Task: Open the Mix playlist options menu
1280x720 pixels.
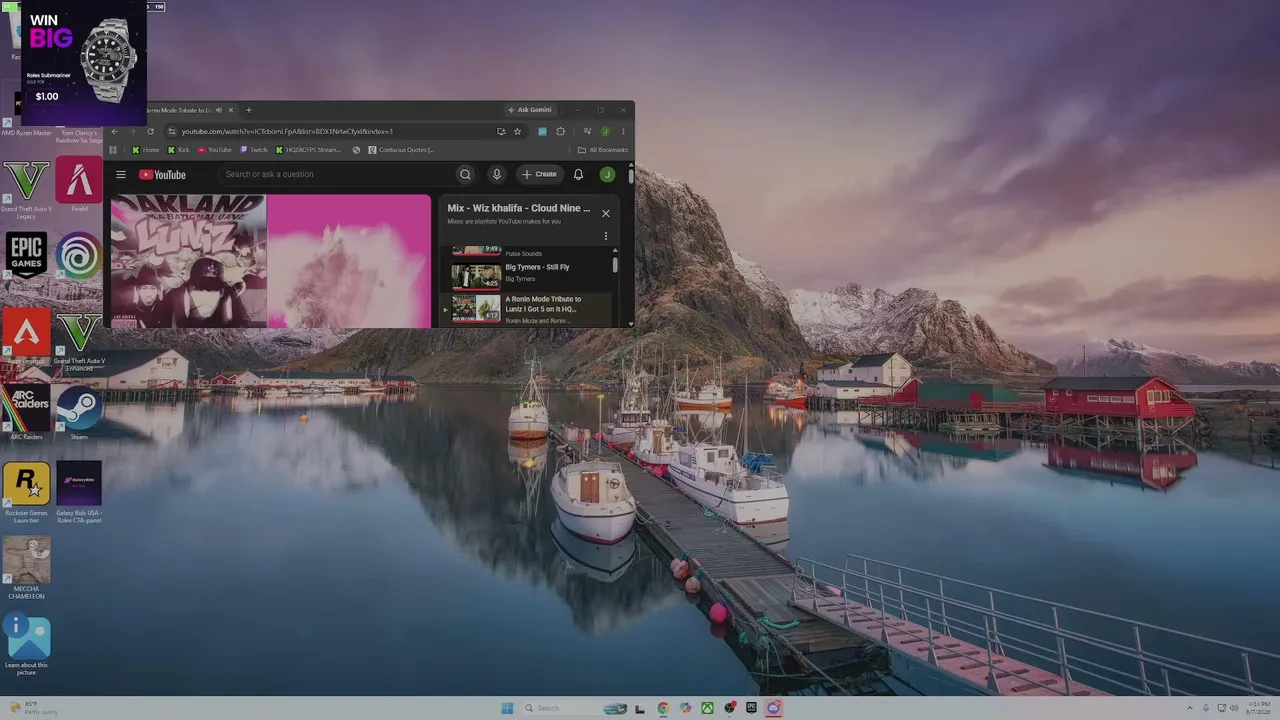Action: (605, 236)
